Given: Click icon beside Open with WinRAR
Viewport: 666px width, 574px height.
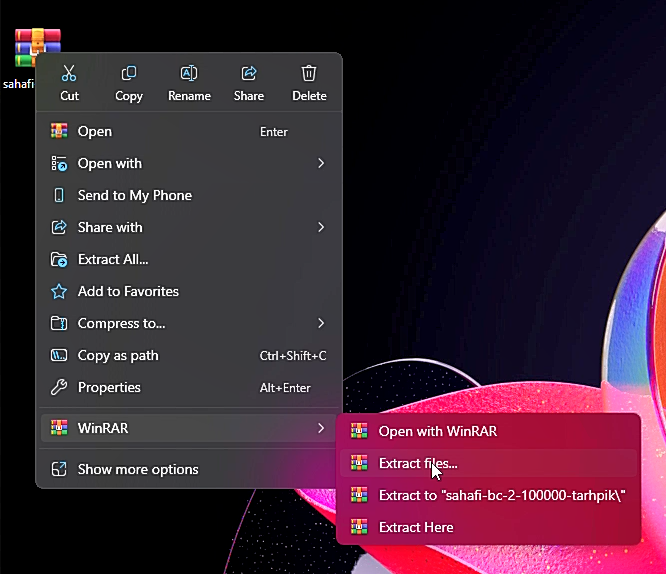Looking at the screenshot, I should tap(359, 431).
